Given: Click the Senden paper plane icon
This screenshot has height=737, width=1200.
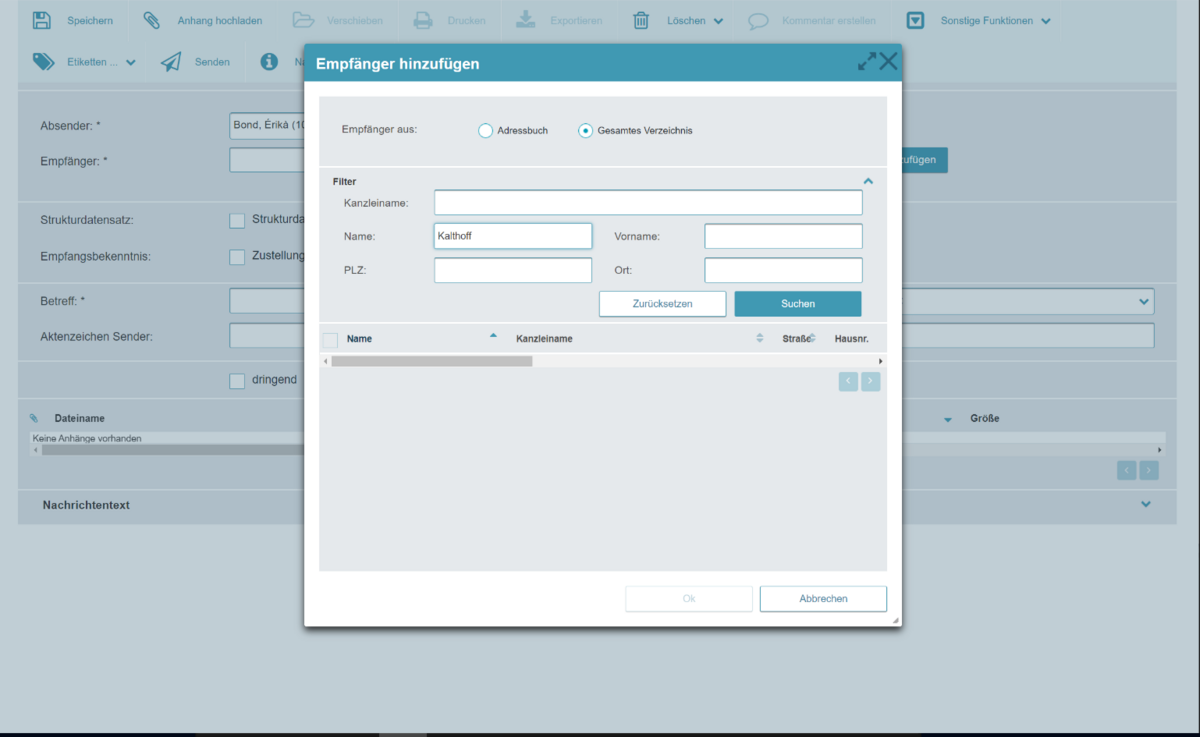Looking at the screenshot, I should tap(171, 62).
